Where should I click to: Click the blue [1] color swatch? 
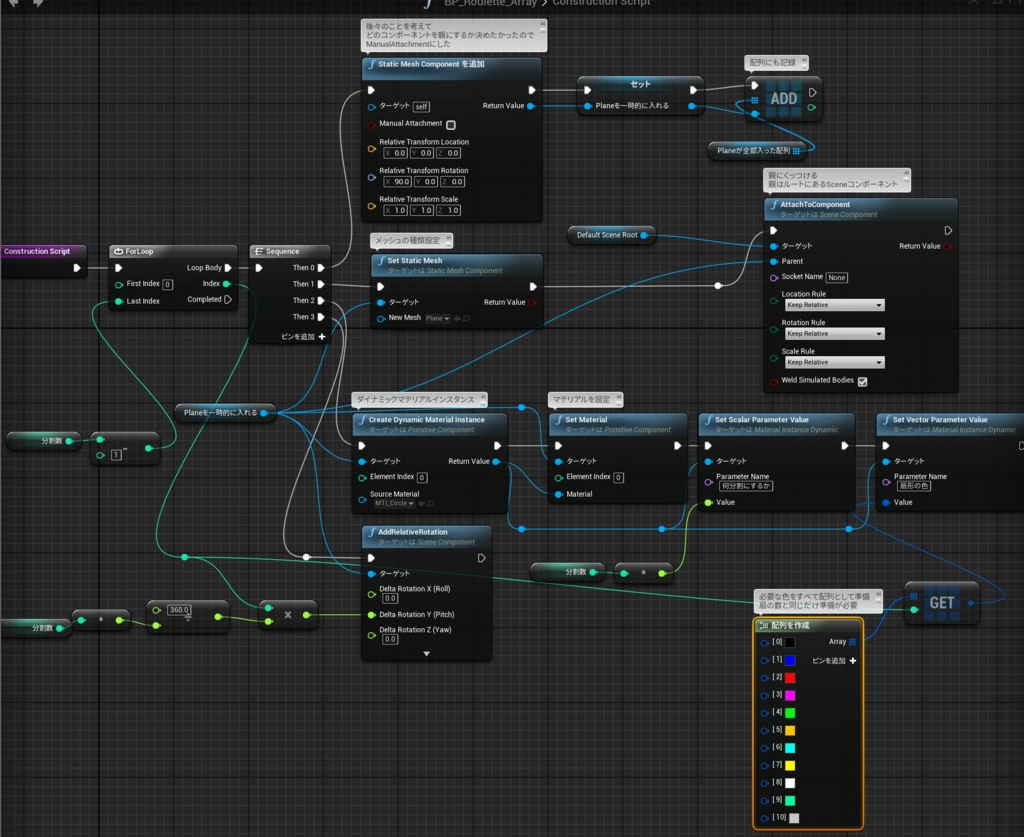[790, 660]
